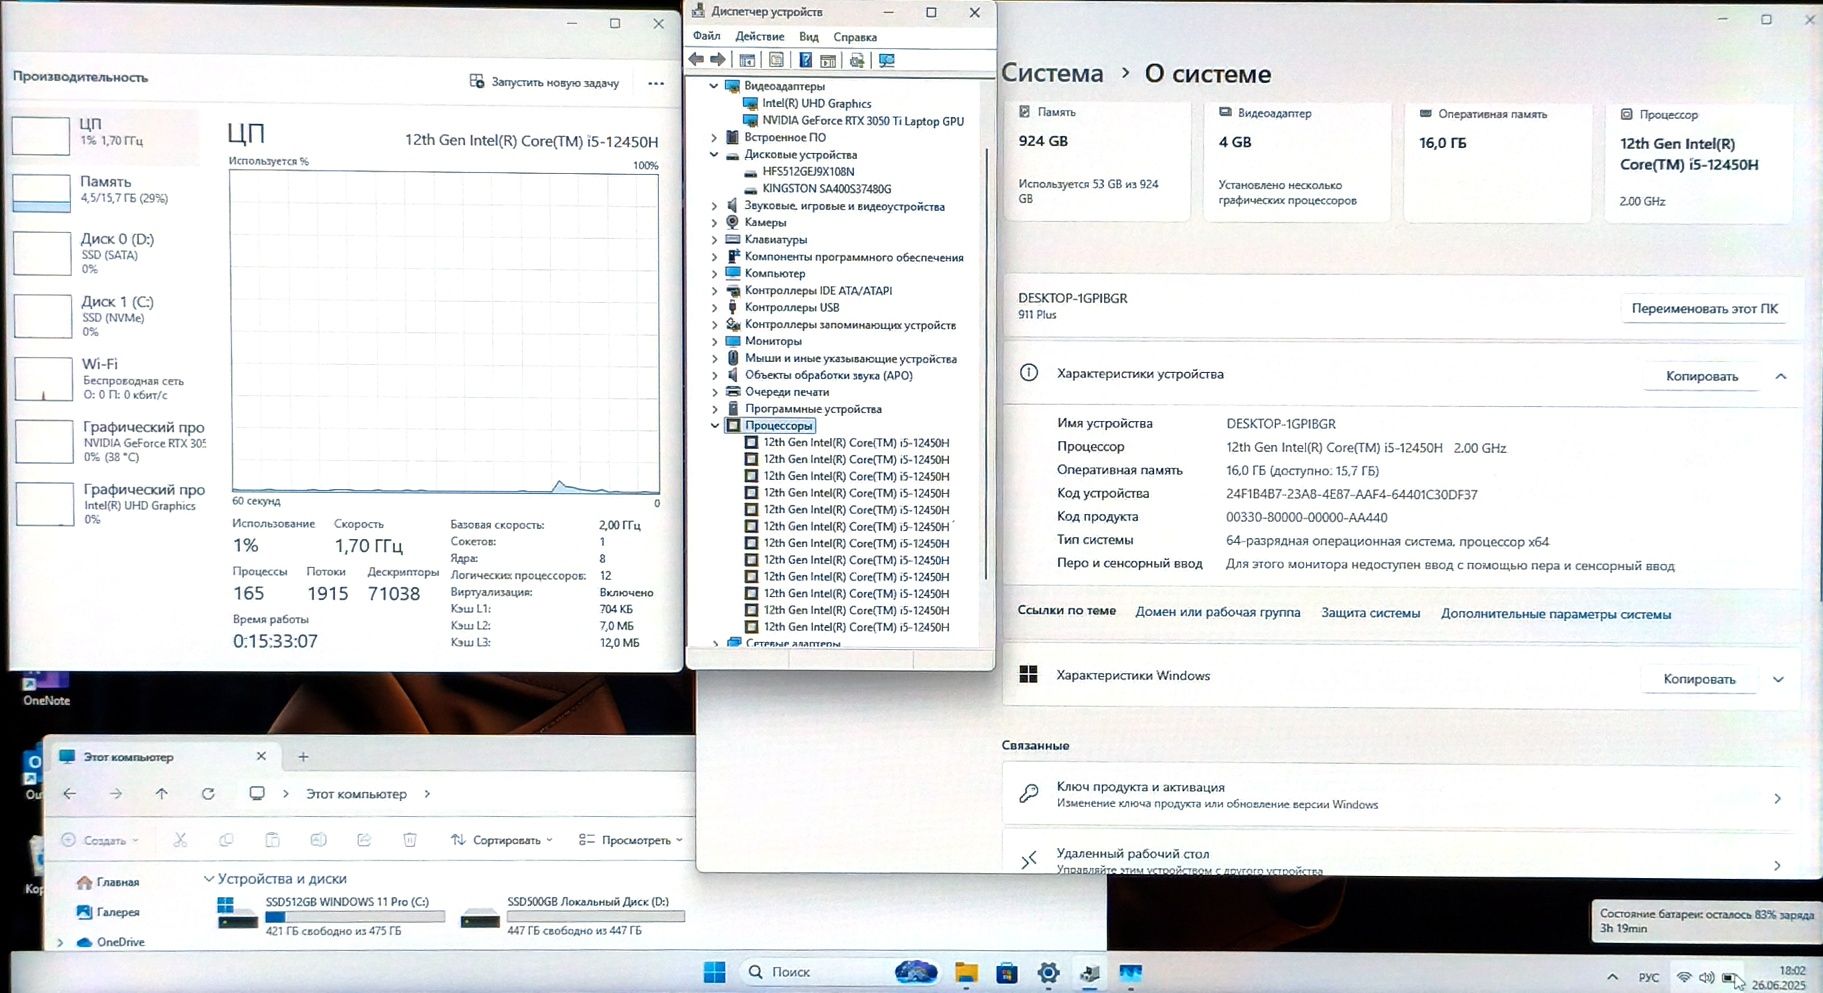Select drive SSD500GB Локальный Диск (D:)

click(x=573, y=915)
